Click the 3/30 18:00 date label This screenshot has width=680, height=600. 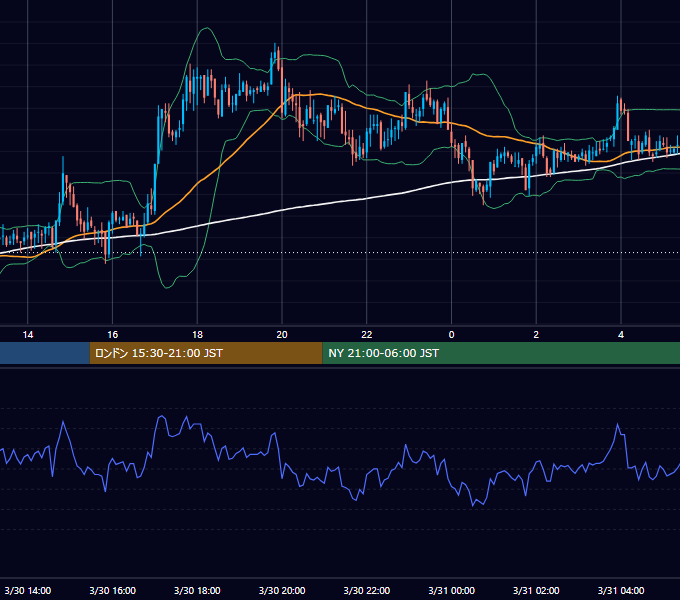(197, 590)
